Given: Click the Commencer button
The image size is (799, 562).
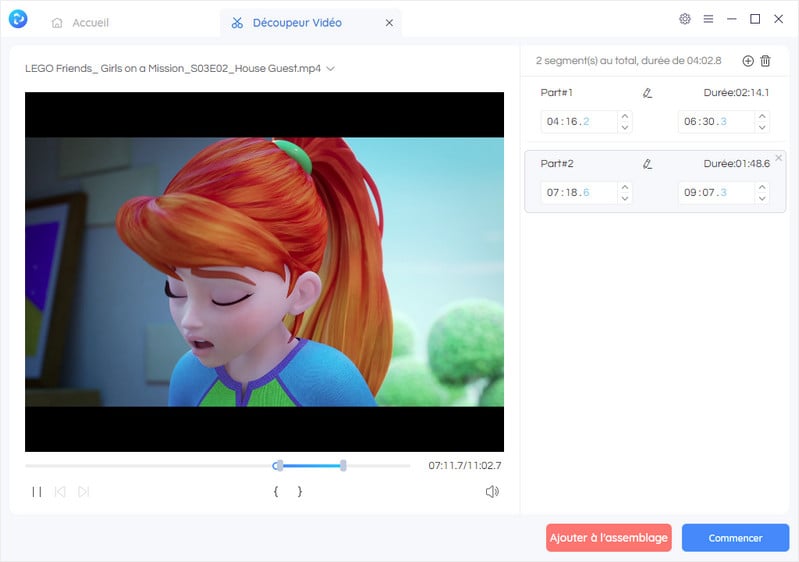Looking at the screenshot, I should (x=735, y=538).
